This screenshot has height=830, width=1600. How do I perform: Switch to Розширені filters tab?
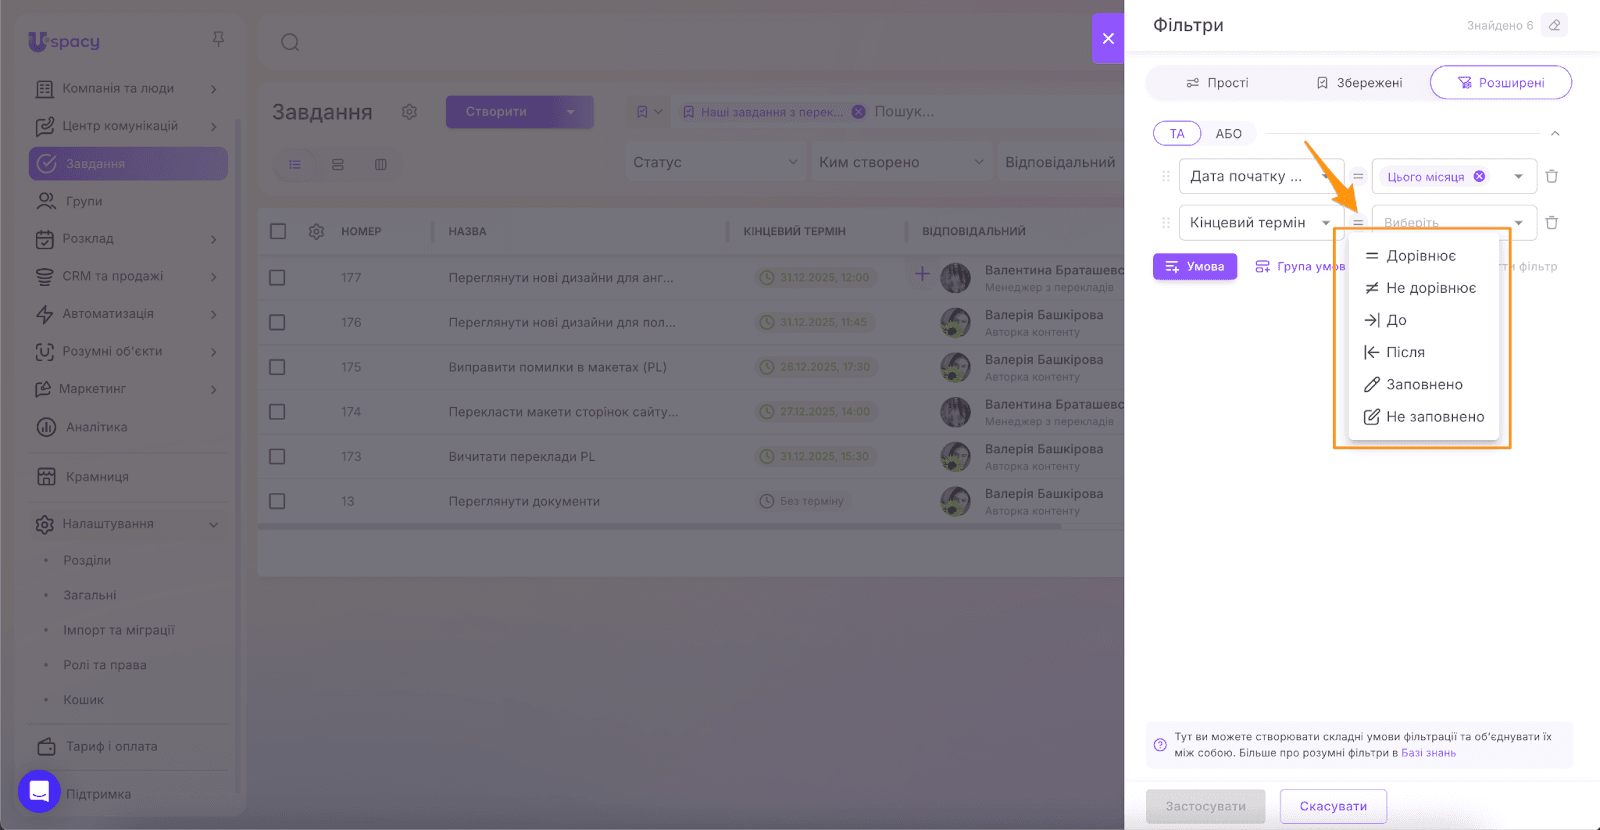[x=1501, y=83]
